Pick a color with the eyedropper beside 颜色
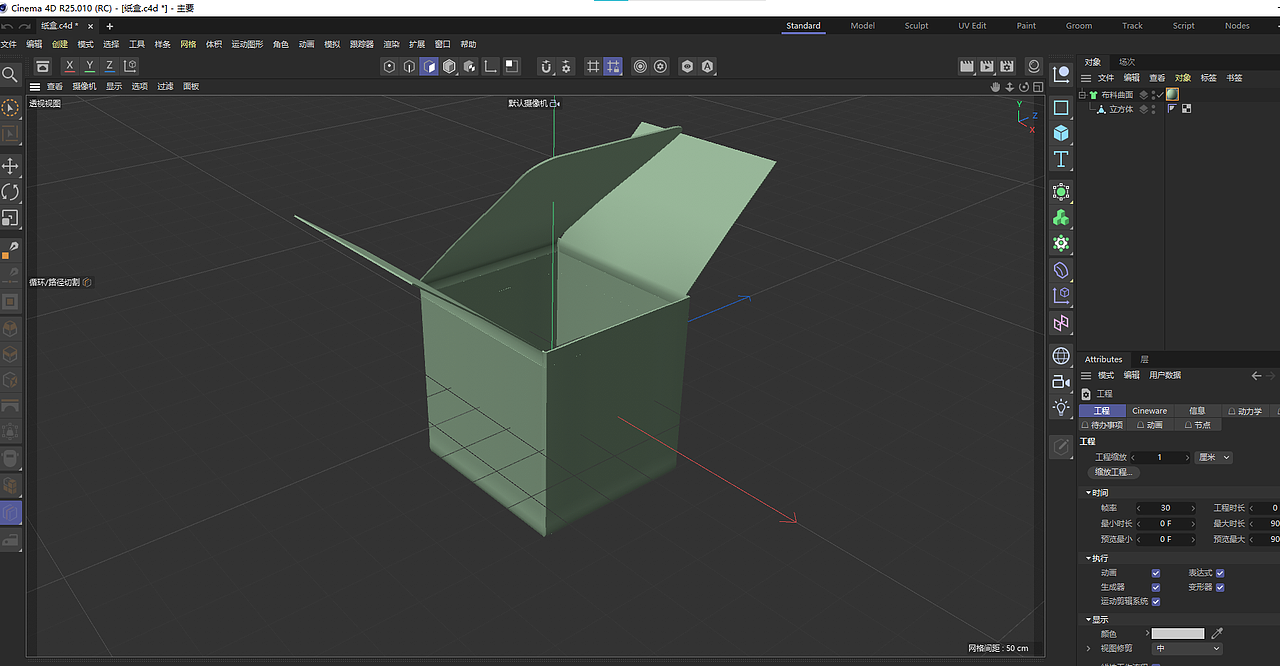Viewport: 1280px width, 666px height. [1215, 634]
